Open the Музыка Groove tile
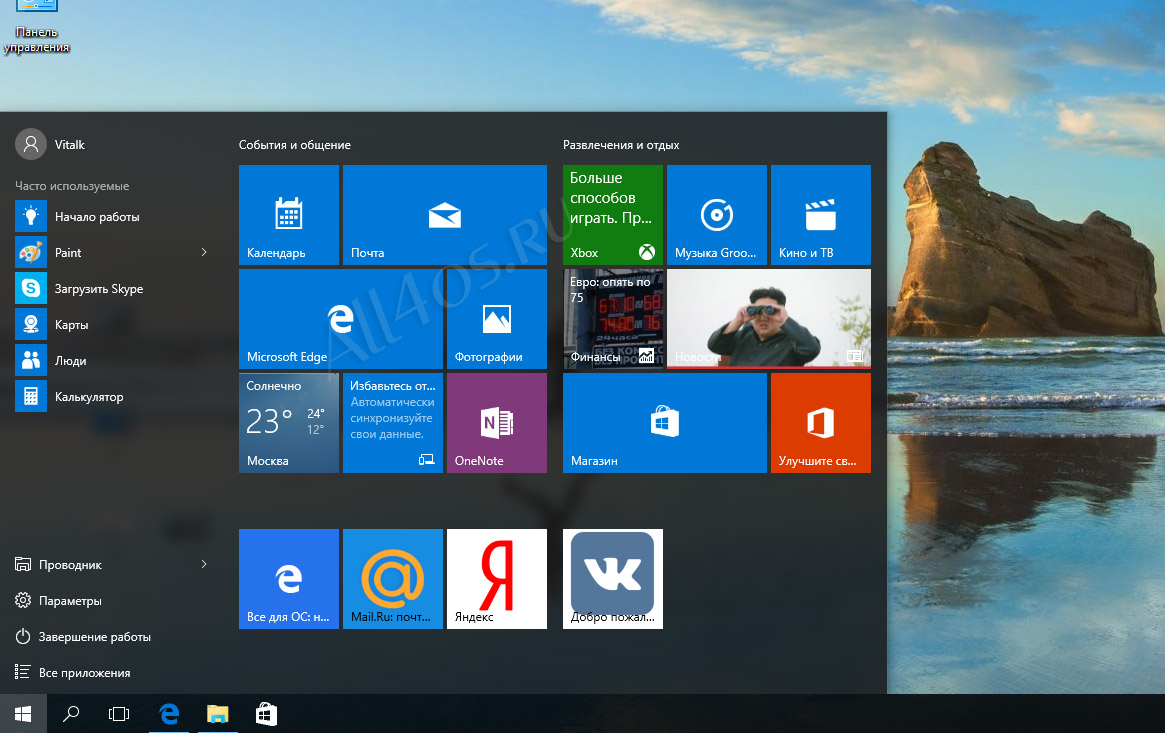Screen dimensions: 1165x733 pyautogui.click(x=716, y=215)
